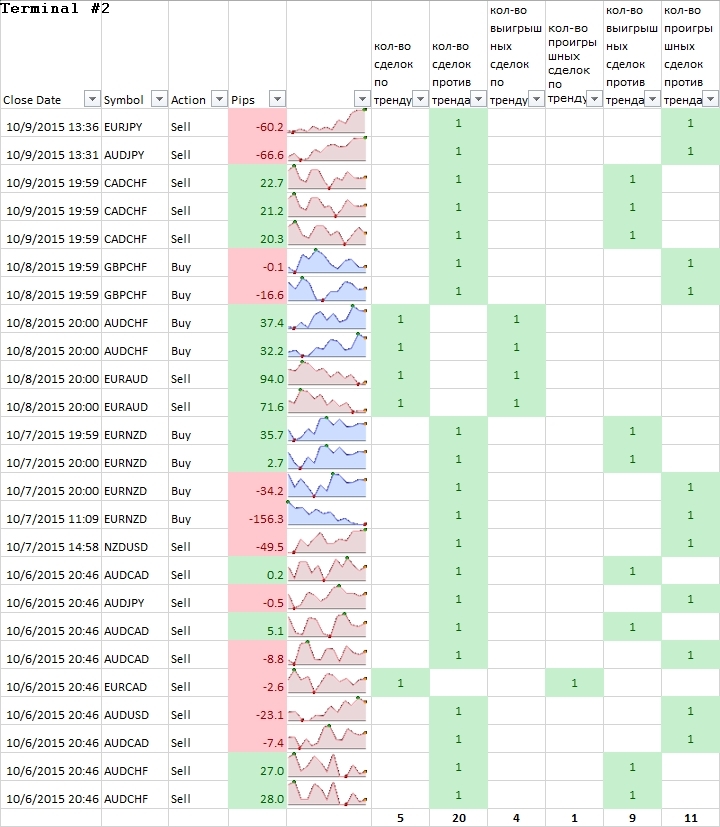The width and height of the screenshot is (720, 827).
Task: Click the 2.7 pips cell
Action: (257, 459)
